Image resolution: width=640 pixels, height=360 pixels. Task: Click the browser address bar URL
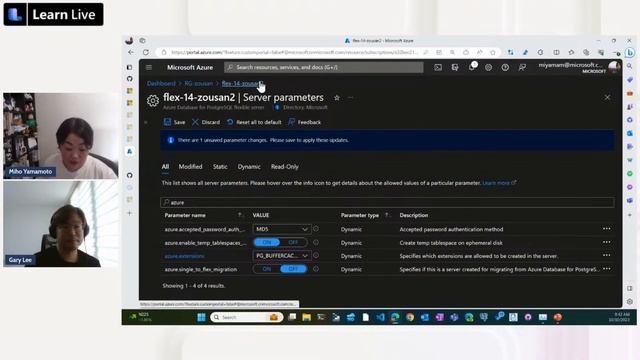click(294, 52)
